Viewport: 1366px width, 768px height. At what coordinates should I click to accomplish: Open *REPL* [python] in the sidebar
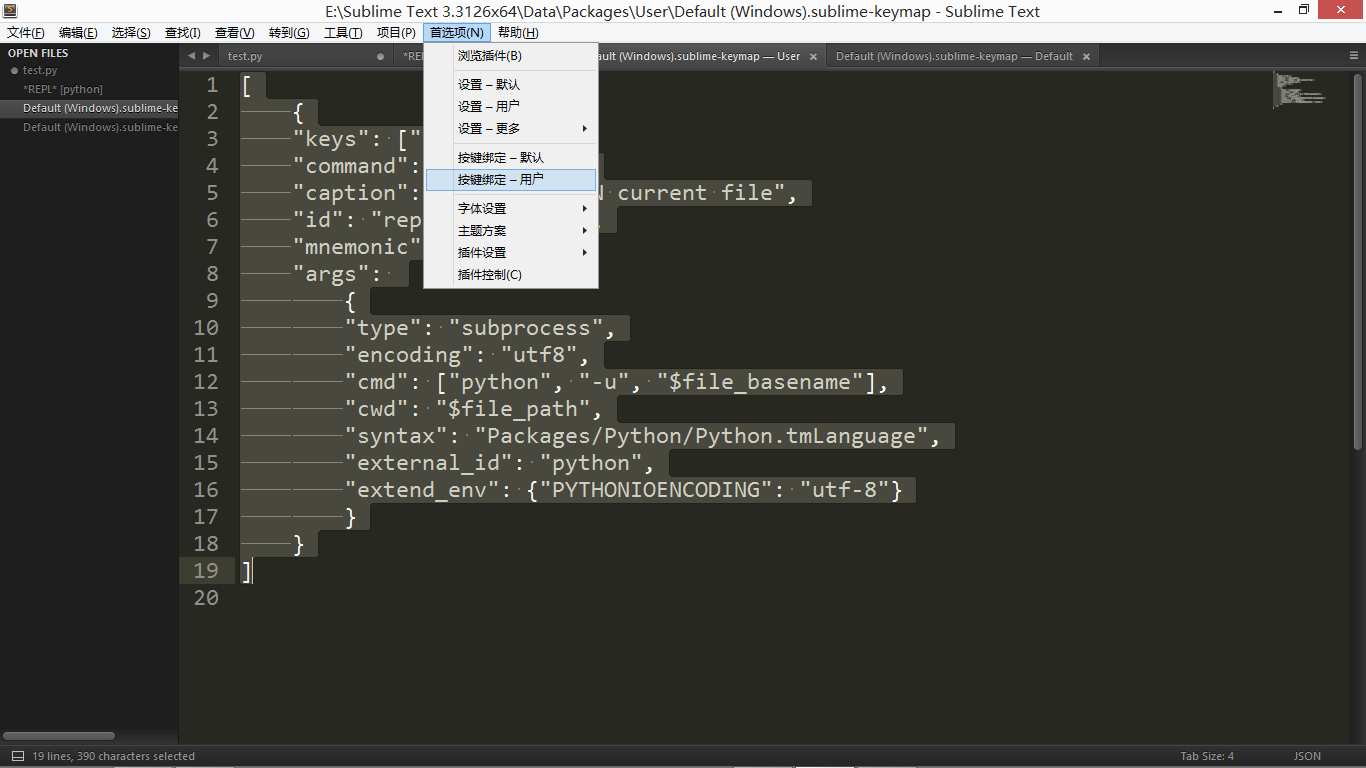[x=63, y=89]
